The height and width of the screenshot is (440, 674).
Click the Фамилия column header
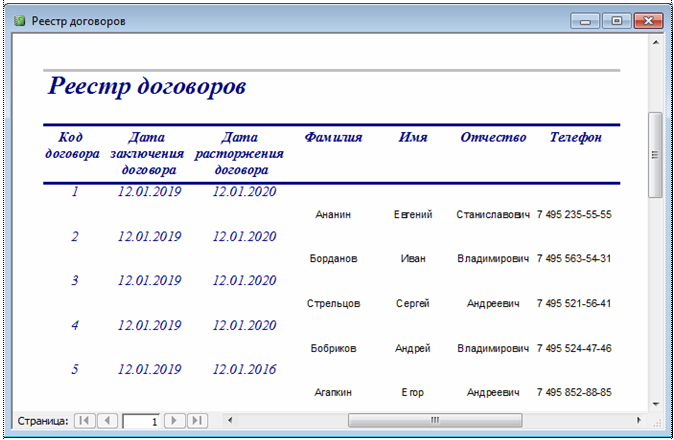point(333,138)
